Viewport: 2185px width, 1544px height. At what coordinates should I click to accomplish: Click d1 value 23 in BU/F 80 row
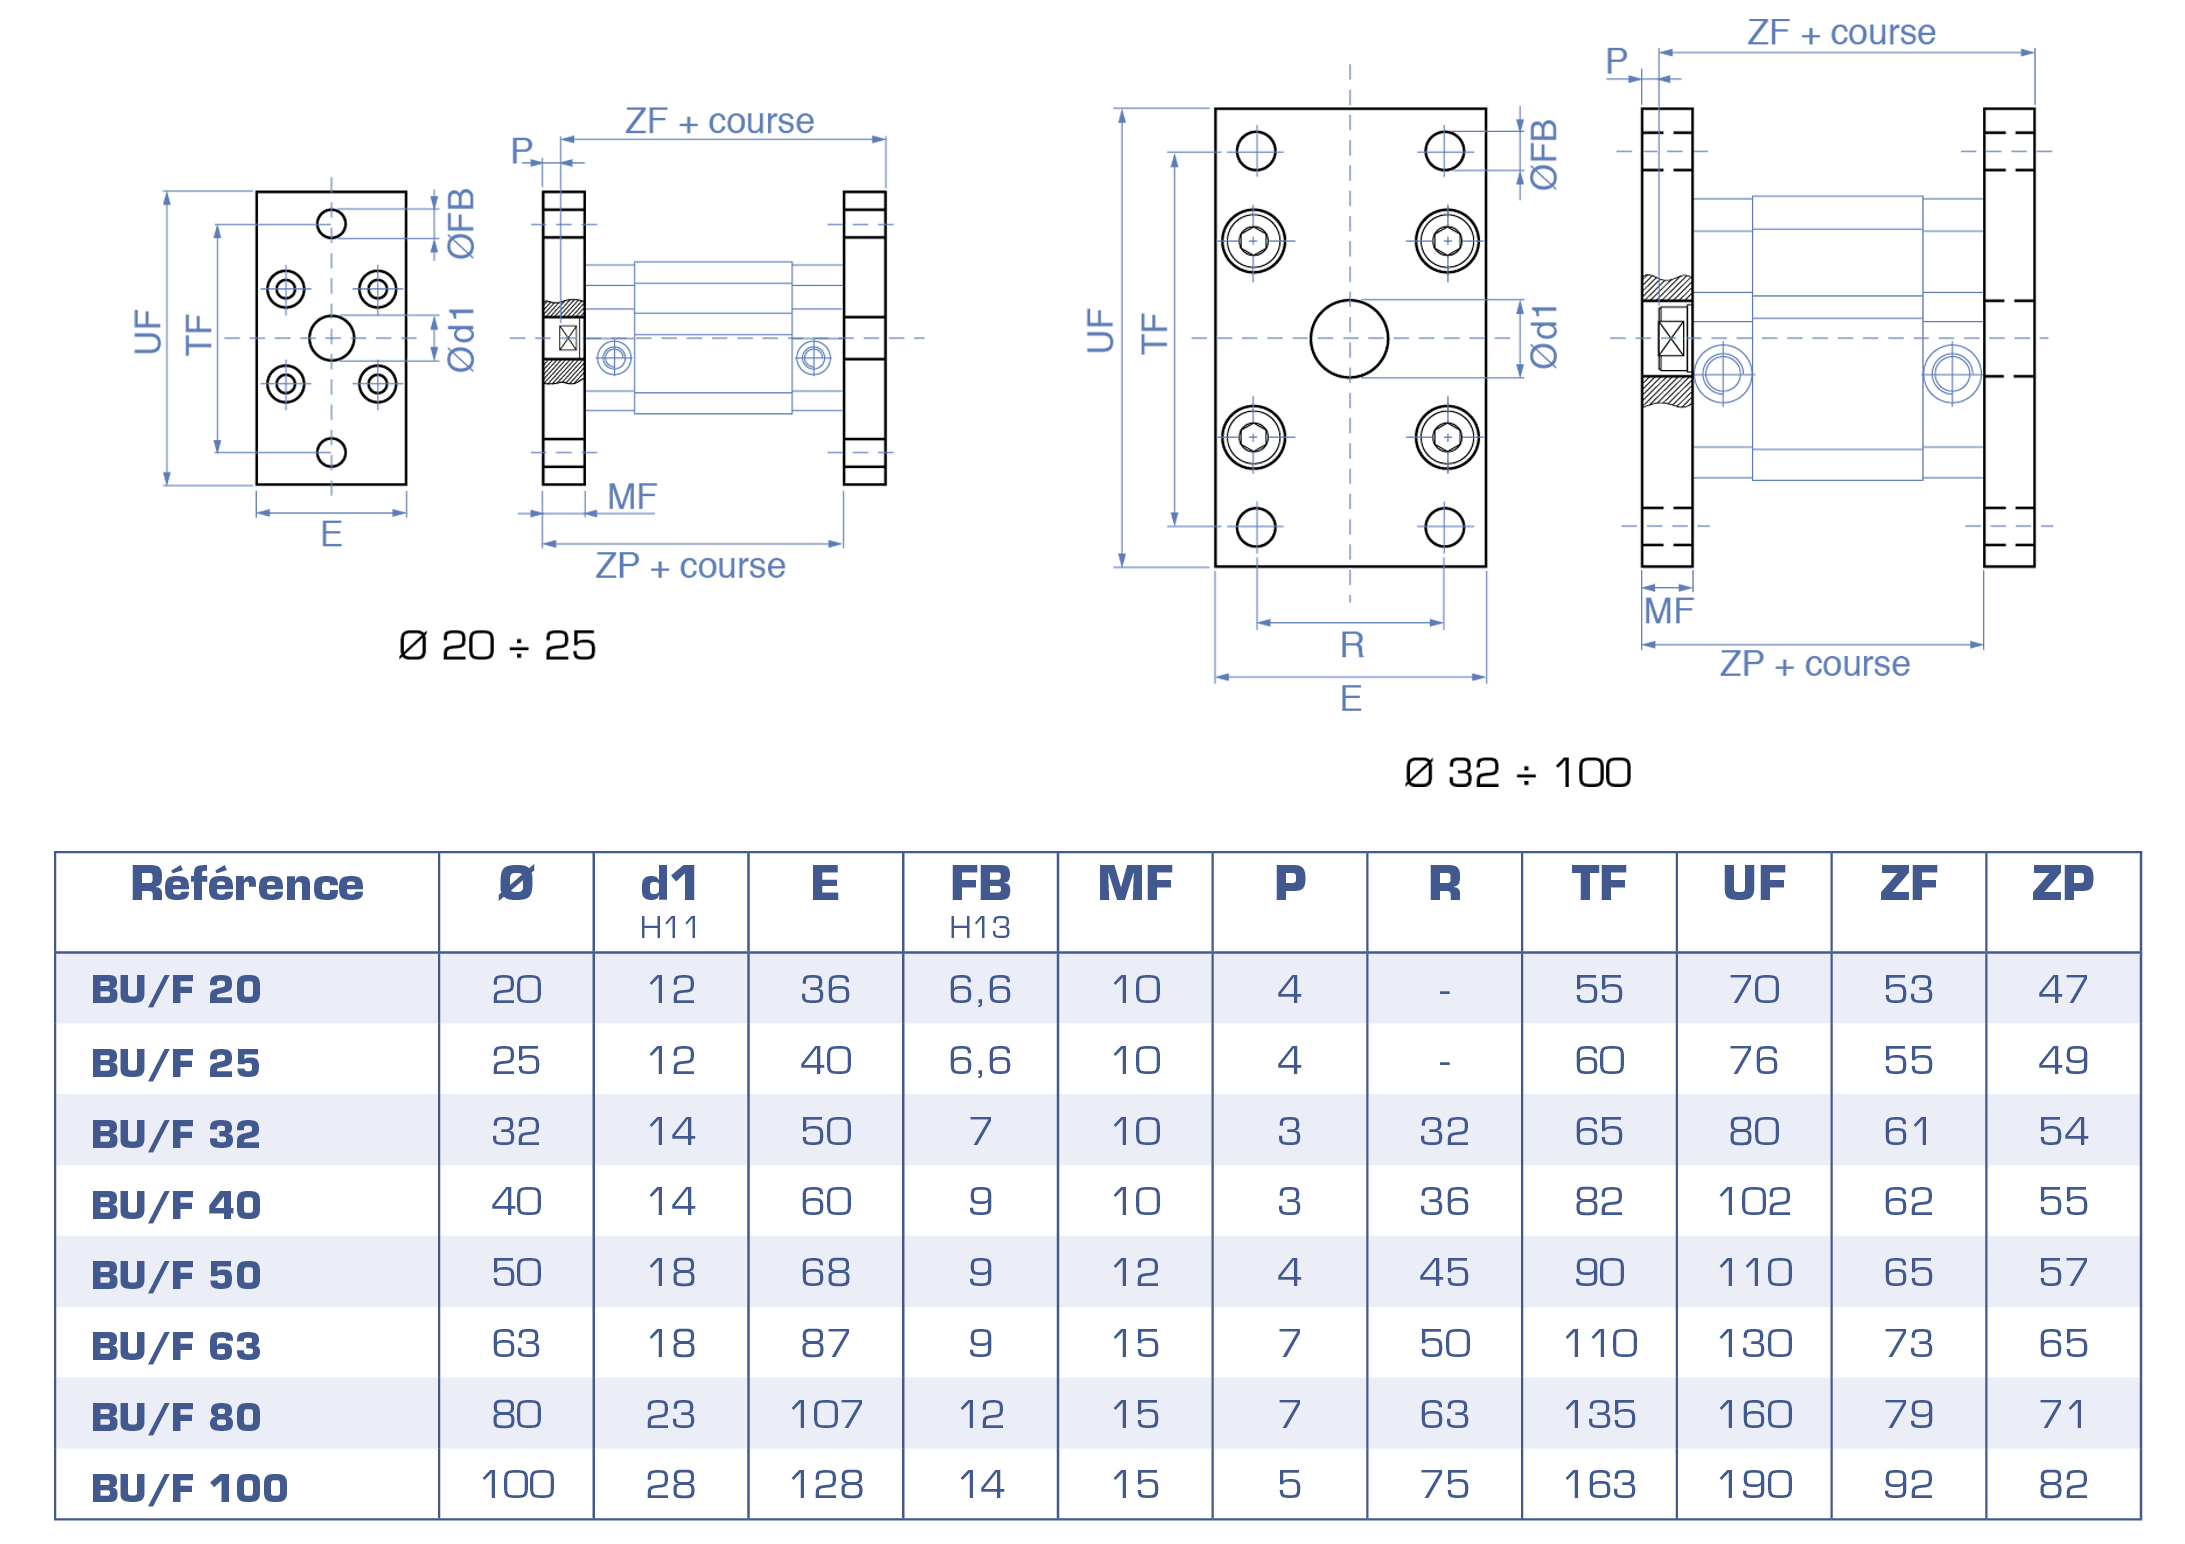[x=670, y=1414]
